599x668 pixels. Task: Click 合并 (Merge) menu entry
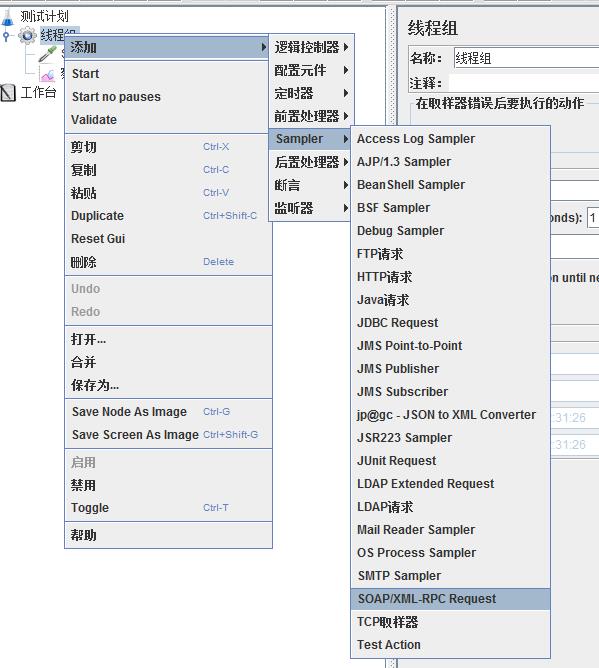click(x=168, y=362)
